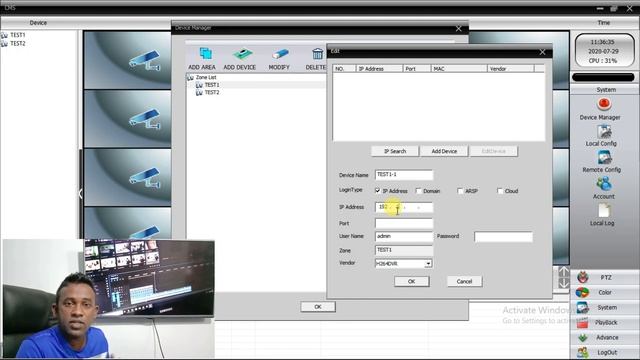Click the Add Device button in Edit dialog

[x=444, y=151]
